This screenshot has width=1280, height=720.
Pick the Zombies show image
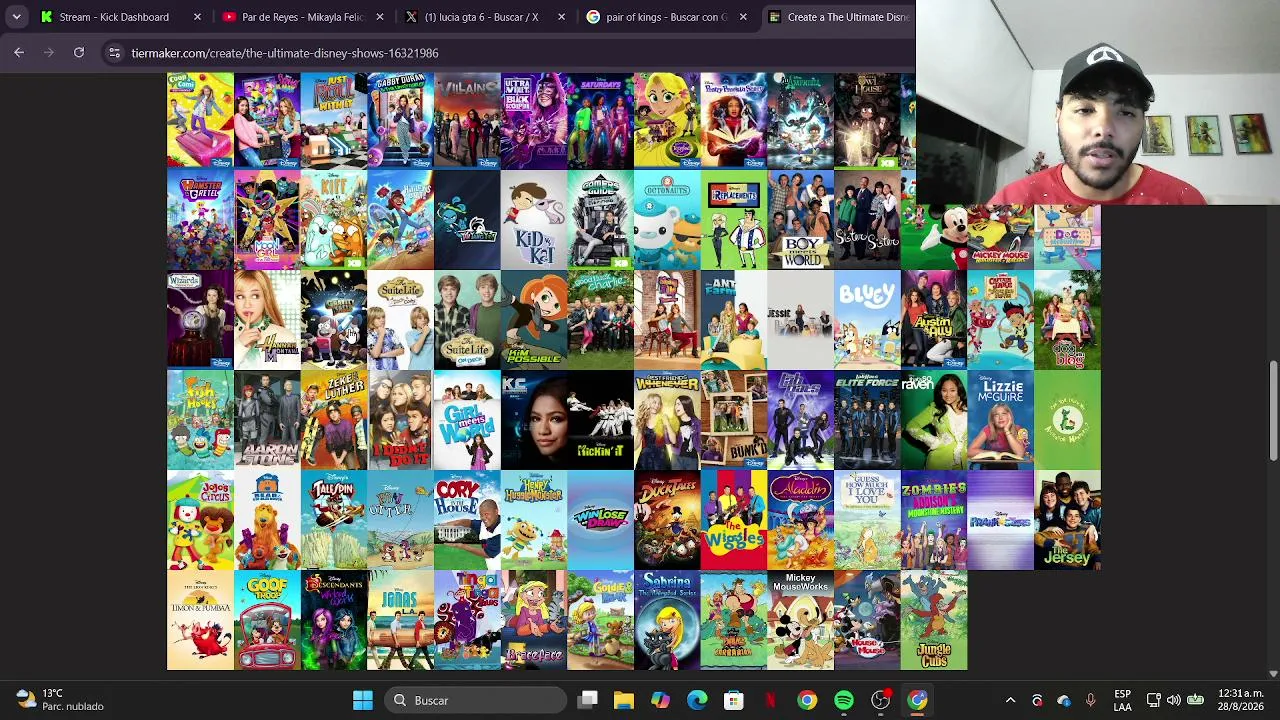[x=934, y=520]
